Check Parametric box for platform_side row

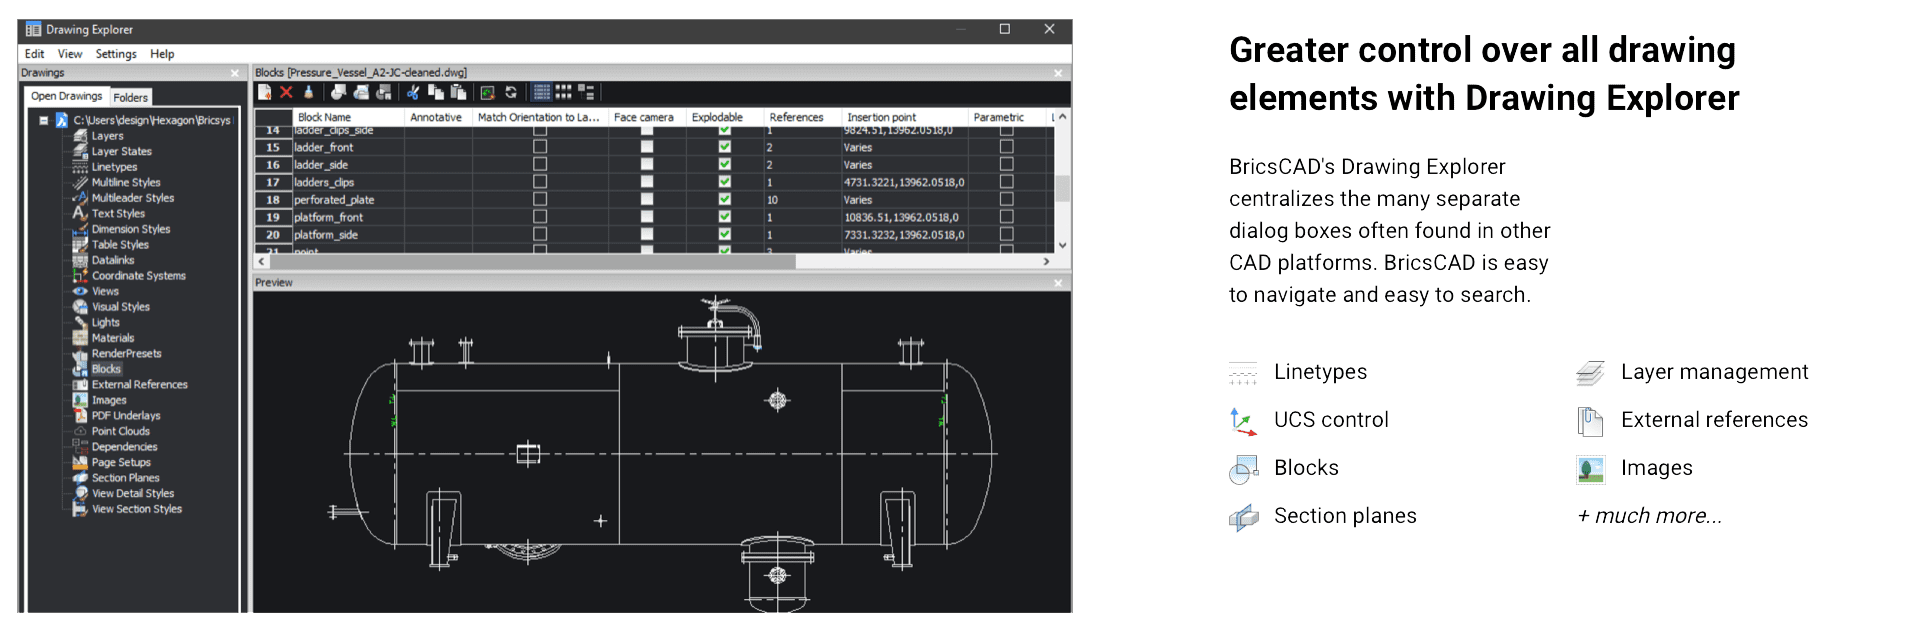point(1006,234)
